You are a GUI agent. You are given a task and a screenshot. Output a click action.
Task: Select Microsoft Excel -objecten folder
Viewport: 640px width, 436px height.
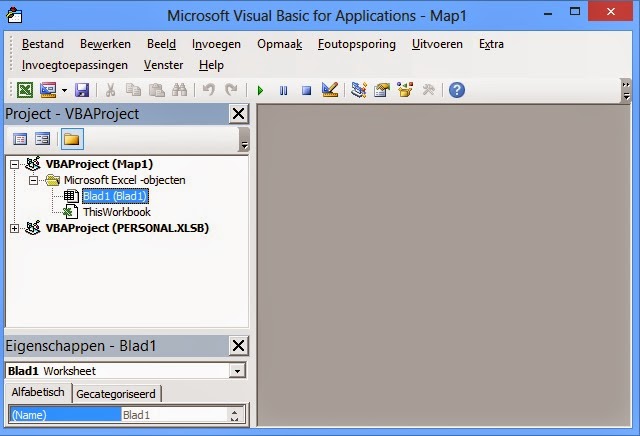pyautogui.click(x=124, y=180)
